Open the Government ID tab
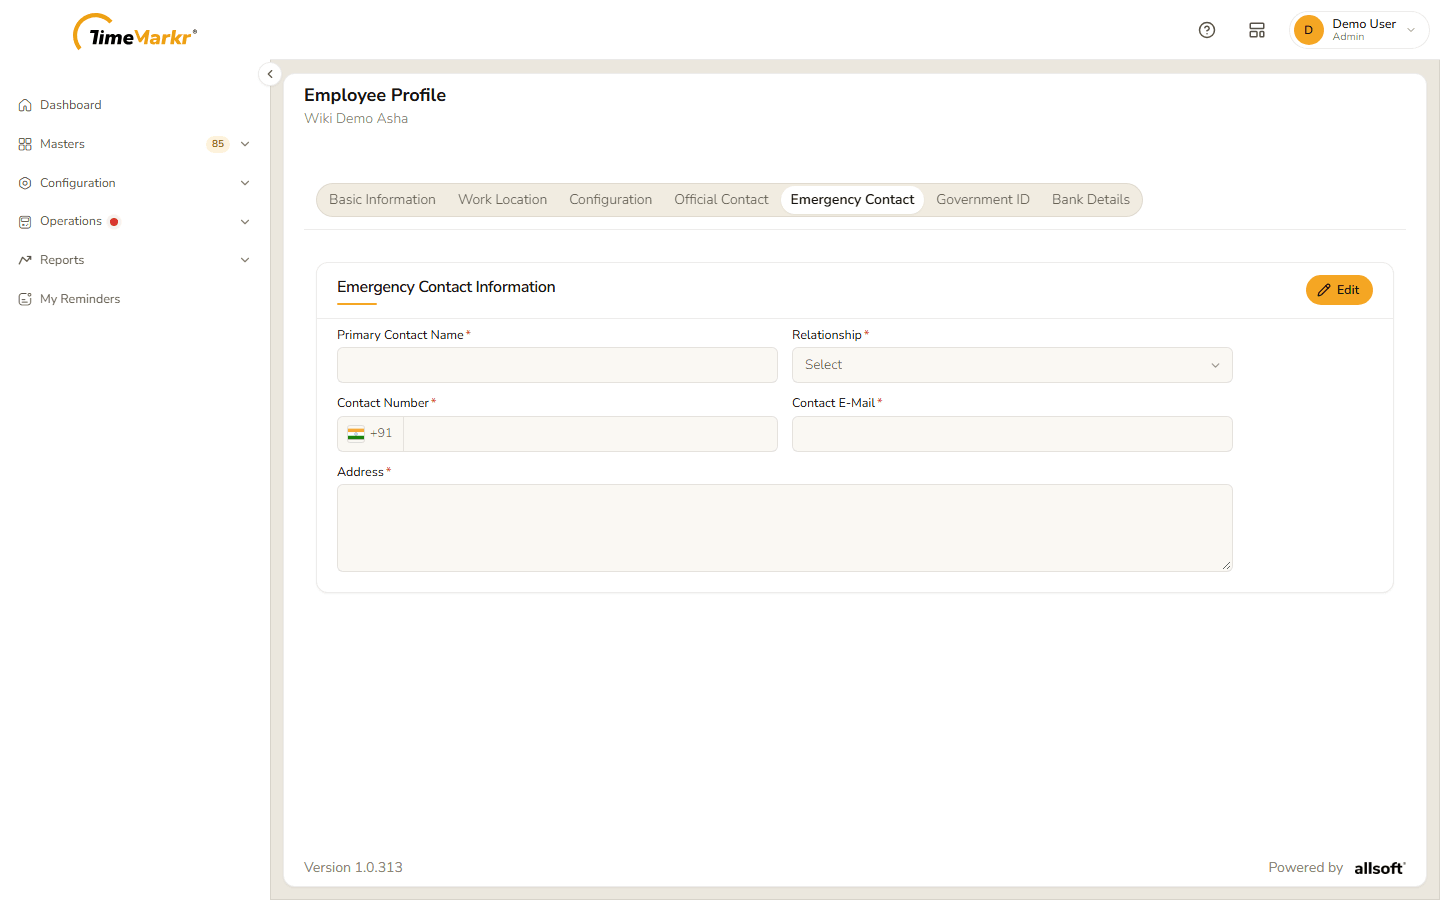The width and height of the screenshot is (1440, 900). [x=983, y=200]
